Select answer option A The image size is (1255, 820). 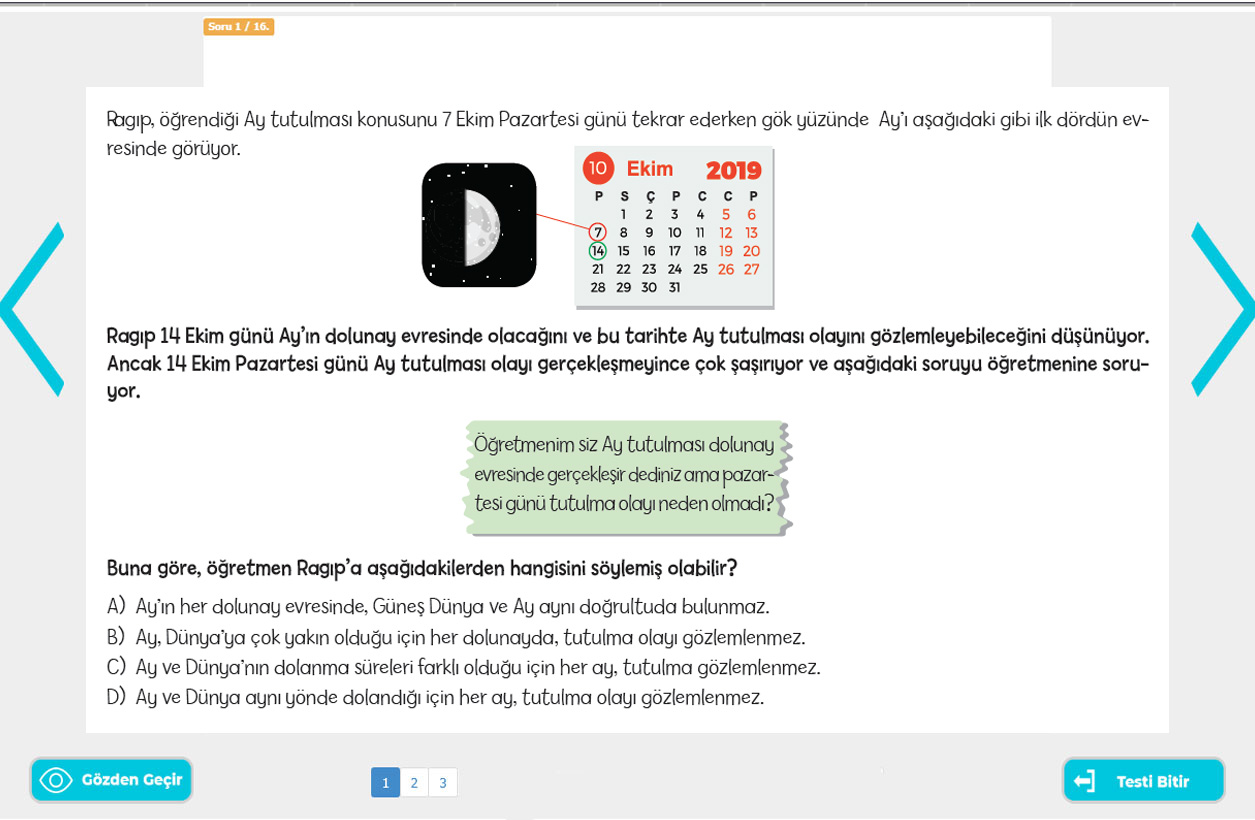[438, 606]
